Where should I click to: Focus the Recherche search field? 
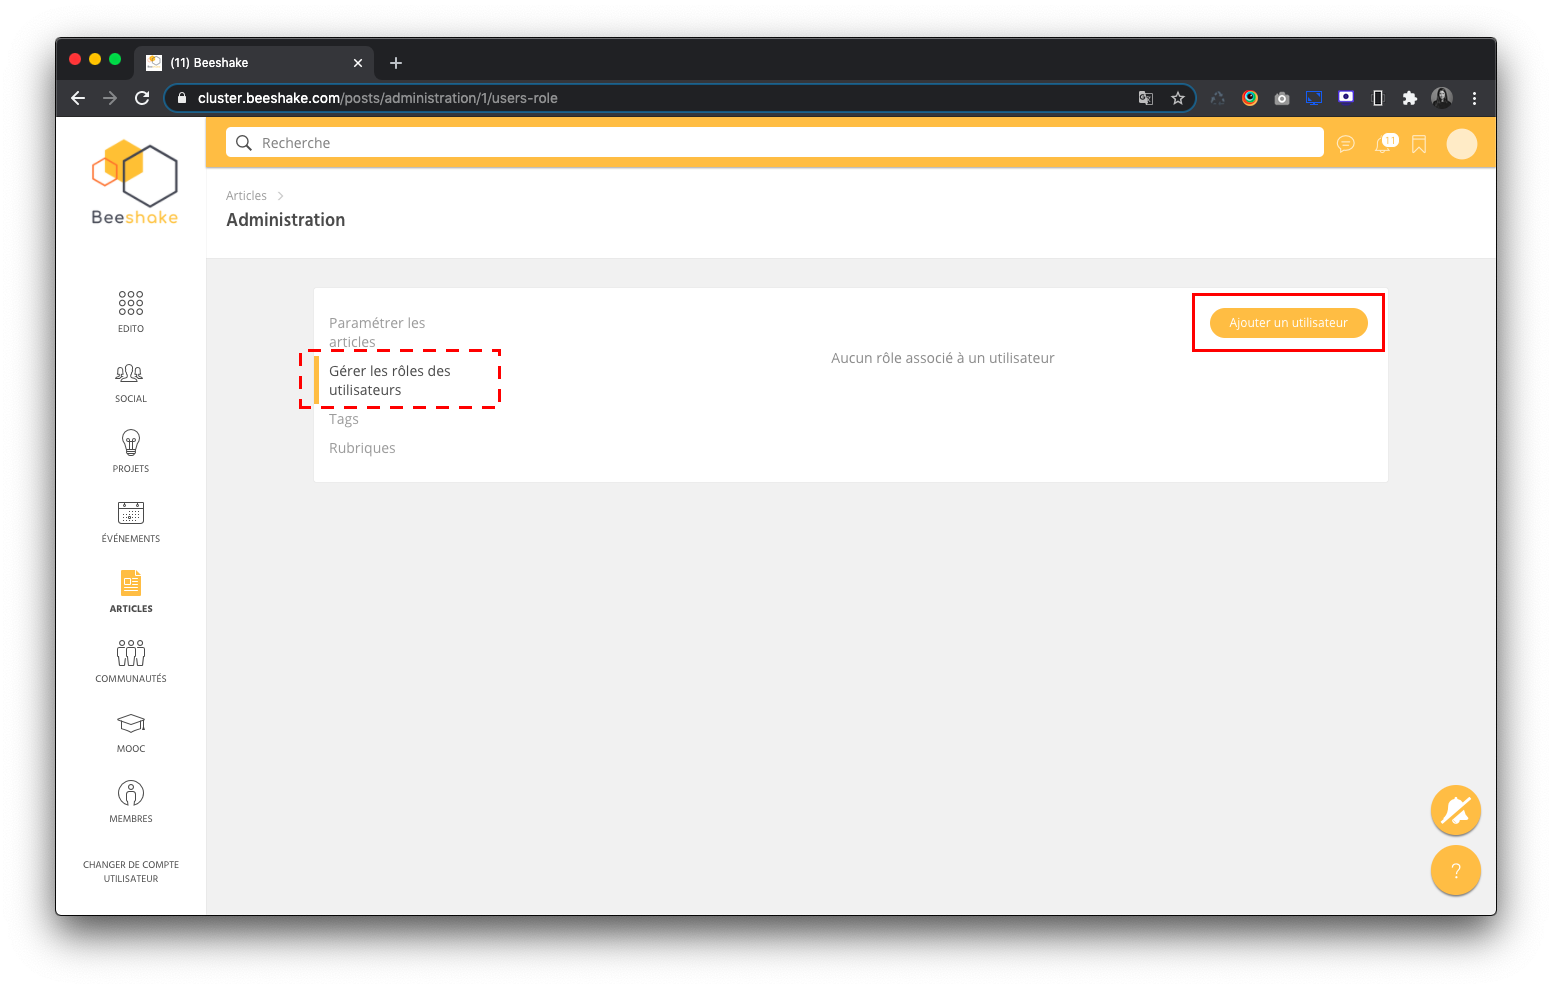click(x=775, y=143)
